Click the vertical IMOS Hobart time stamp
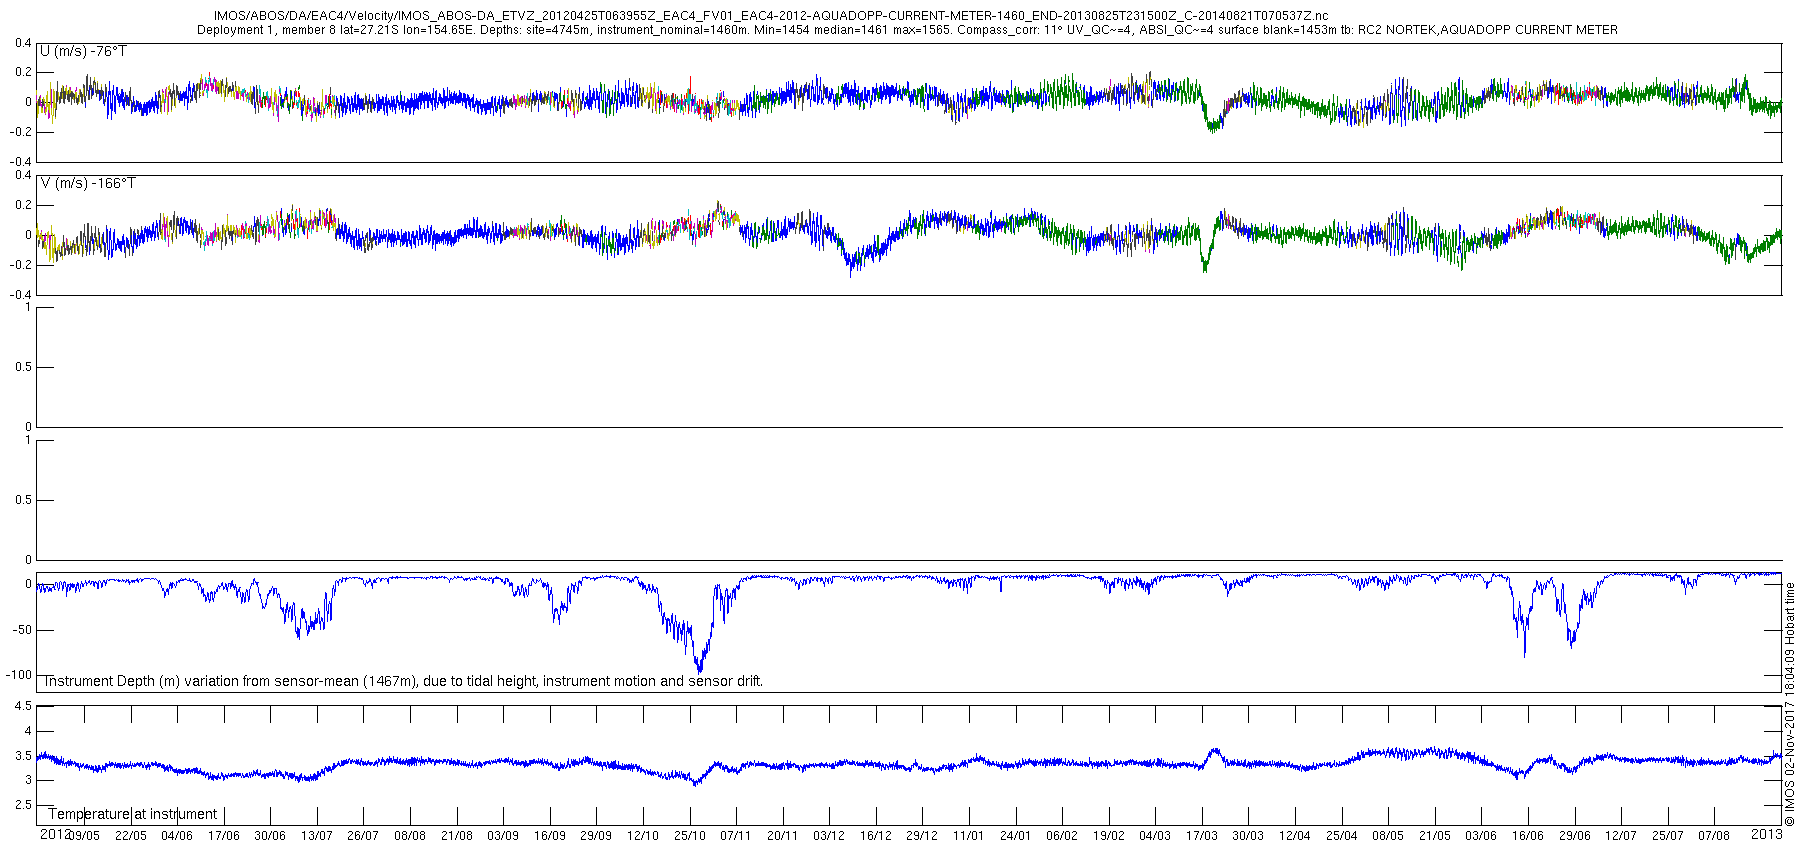This screenshot has height=850, width=1800. click(x=1790, y=705)
